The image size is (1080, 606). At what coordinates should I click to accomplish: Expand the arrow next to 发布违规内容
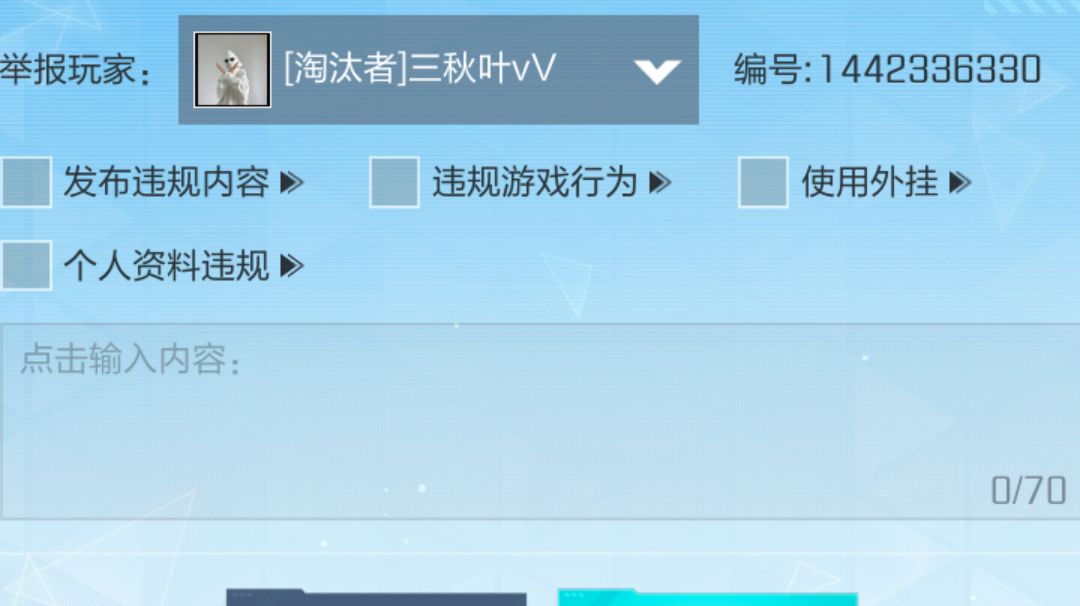pos(292,183)
